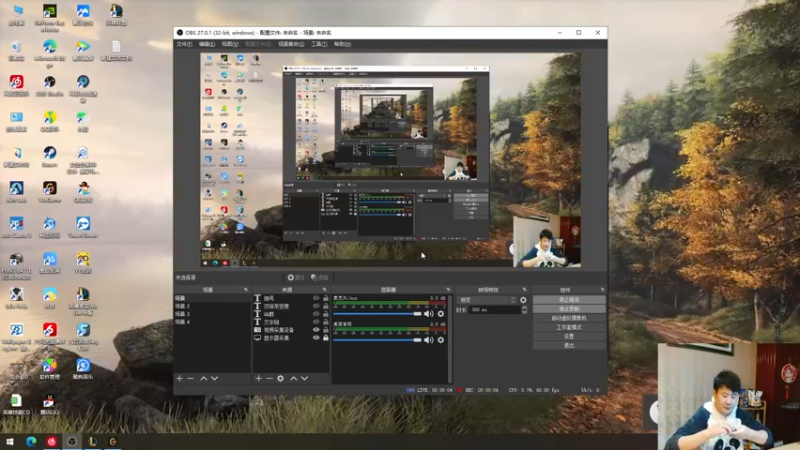
Task: Open the 帮助(H) menu
Action: point(342,44)
